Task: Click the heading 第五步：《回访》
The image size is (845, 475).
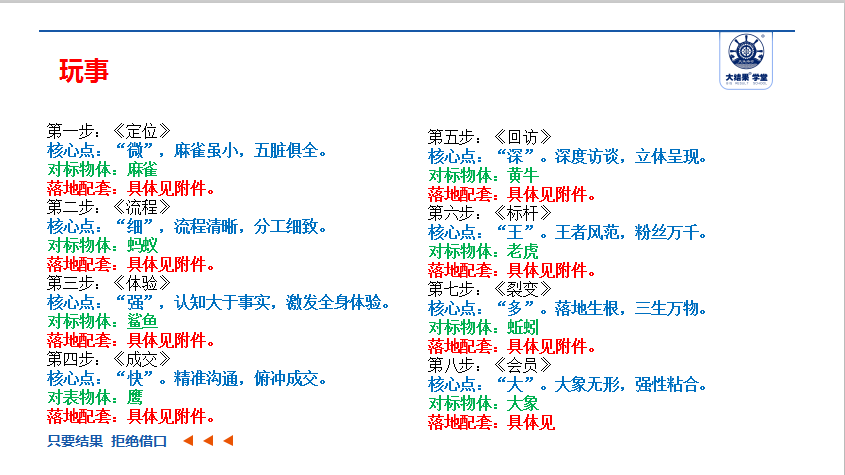Action: pyautogui.click(x=490, y=137)
